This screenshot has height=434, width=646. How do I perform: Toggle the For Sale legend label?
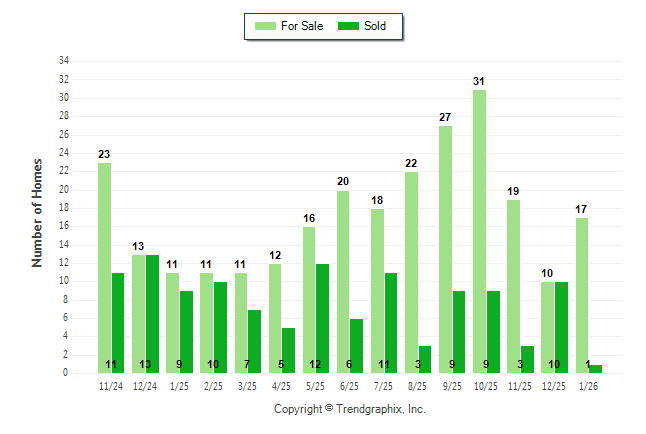pyautogui.click(x=303, y=26)
